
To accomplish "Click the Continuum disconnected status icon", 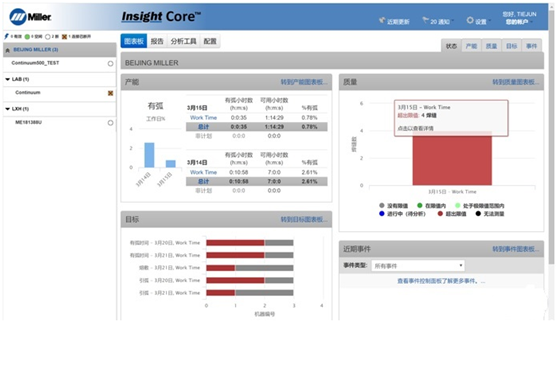I will (x=110, y=93).
